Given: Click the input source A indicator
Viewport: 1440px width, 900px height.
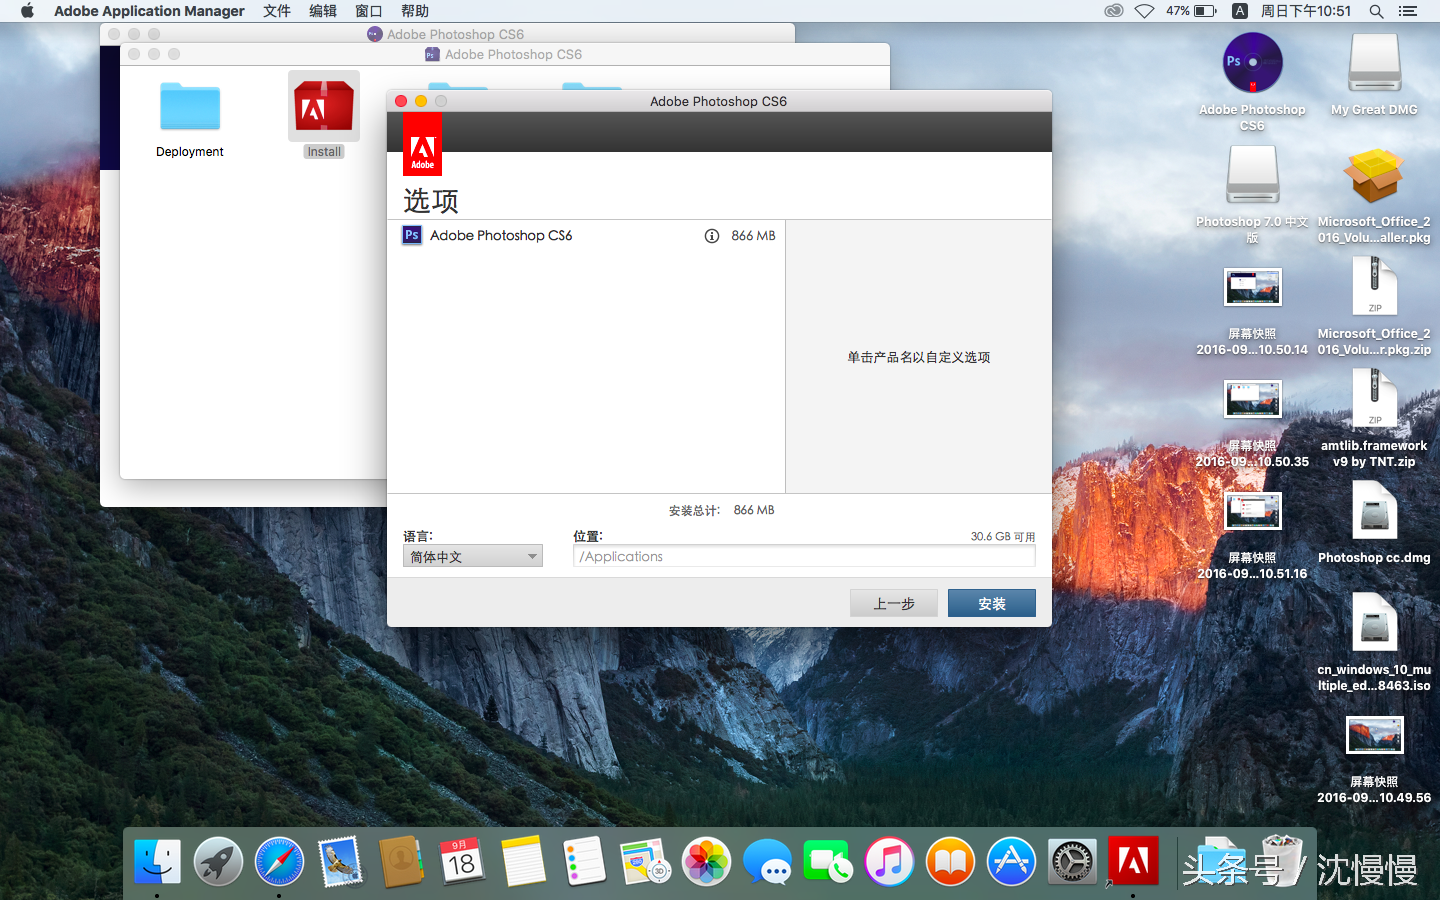Looking at the screenshot, I should pyautogui.click(x=1239, y=11).
